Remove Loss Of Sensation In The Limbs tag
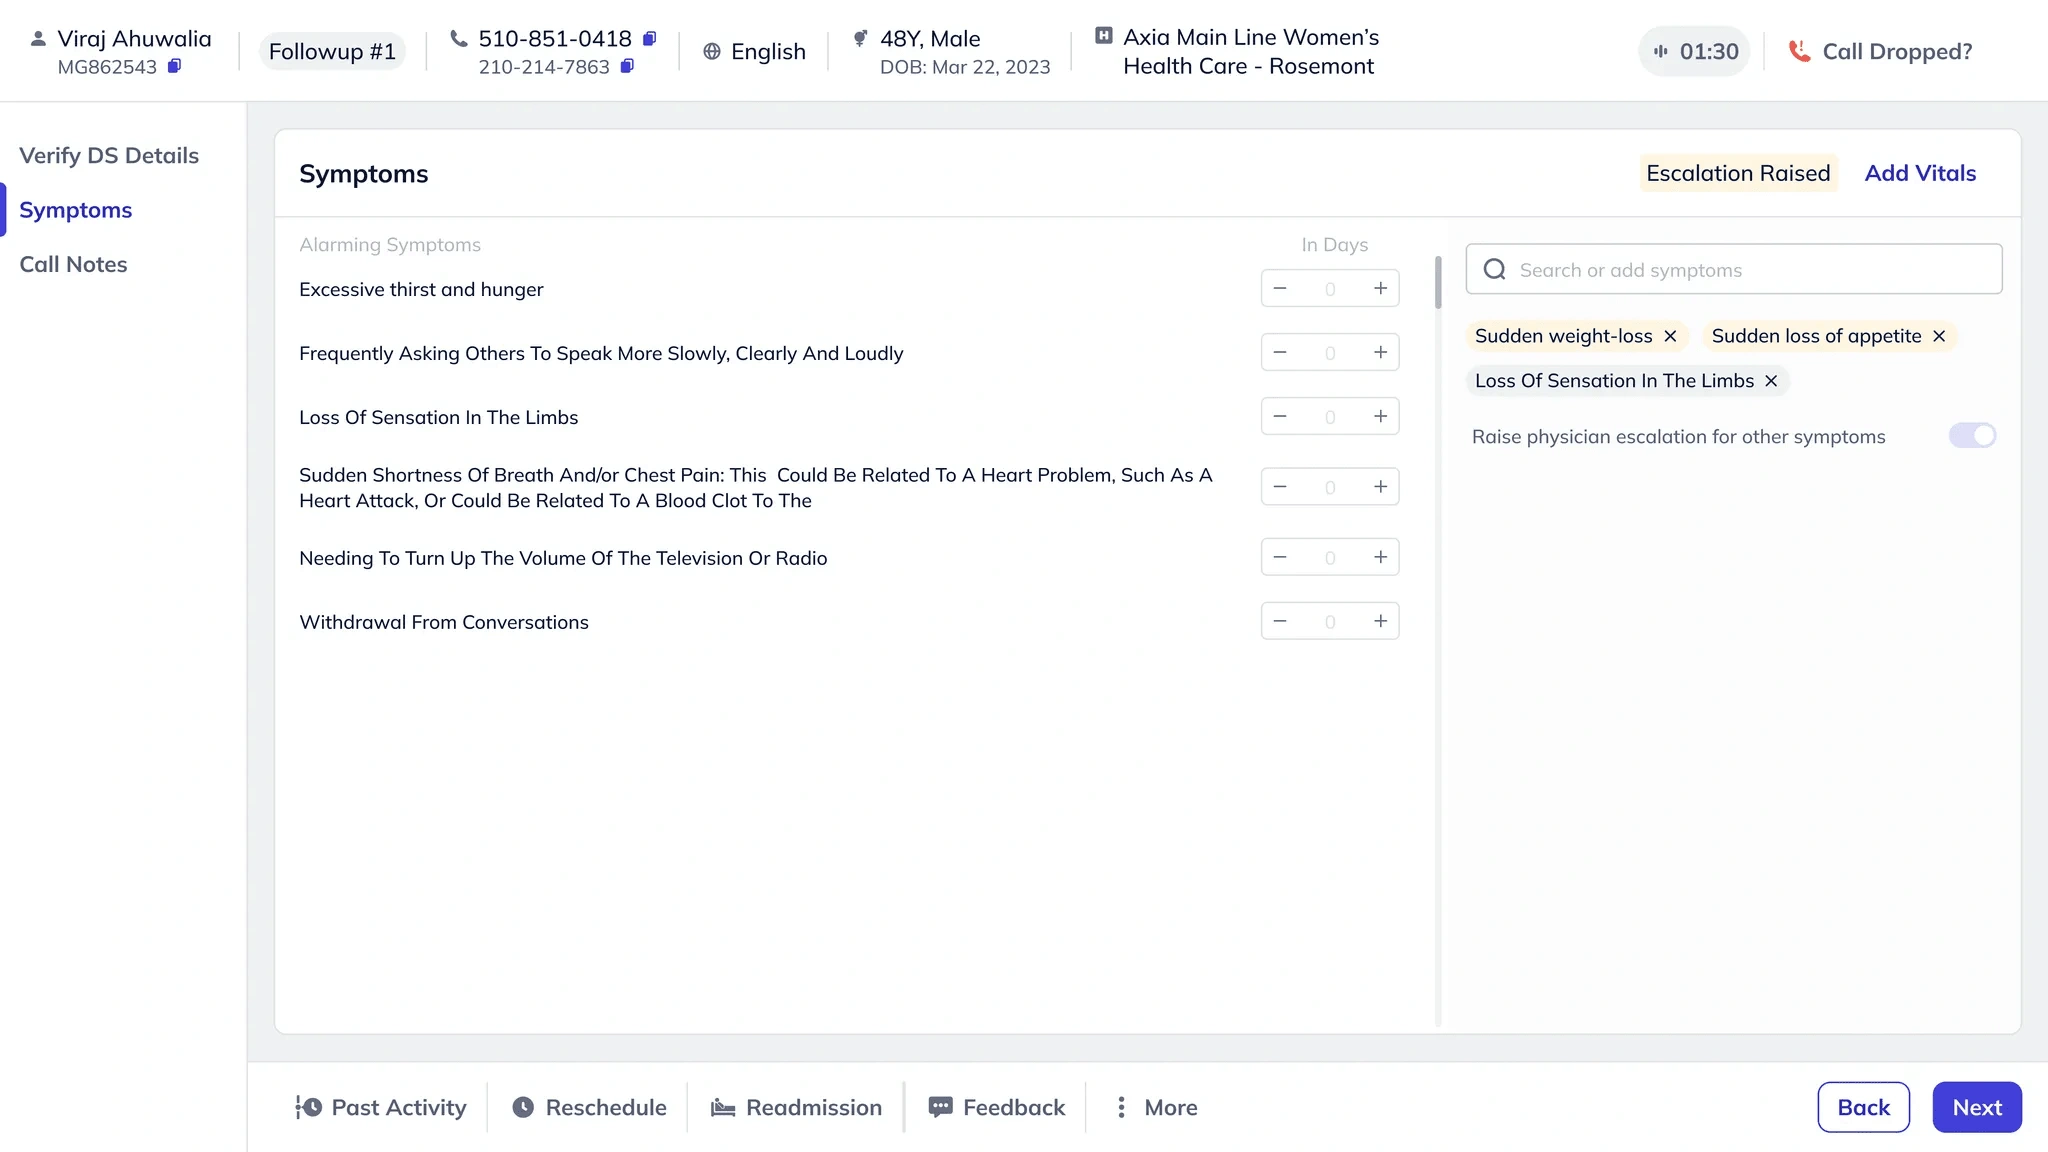 click(x=1771, y=381)
